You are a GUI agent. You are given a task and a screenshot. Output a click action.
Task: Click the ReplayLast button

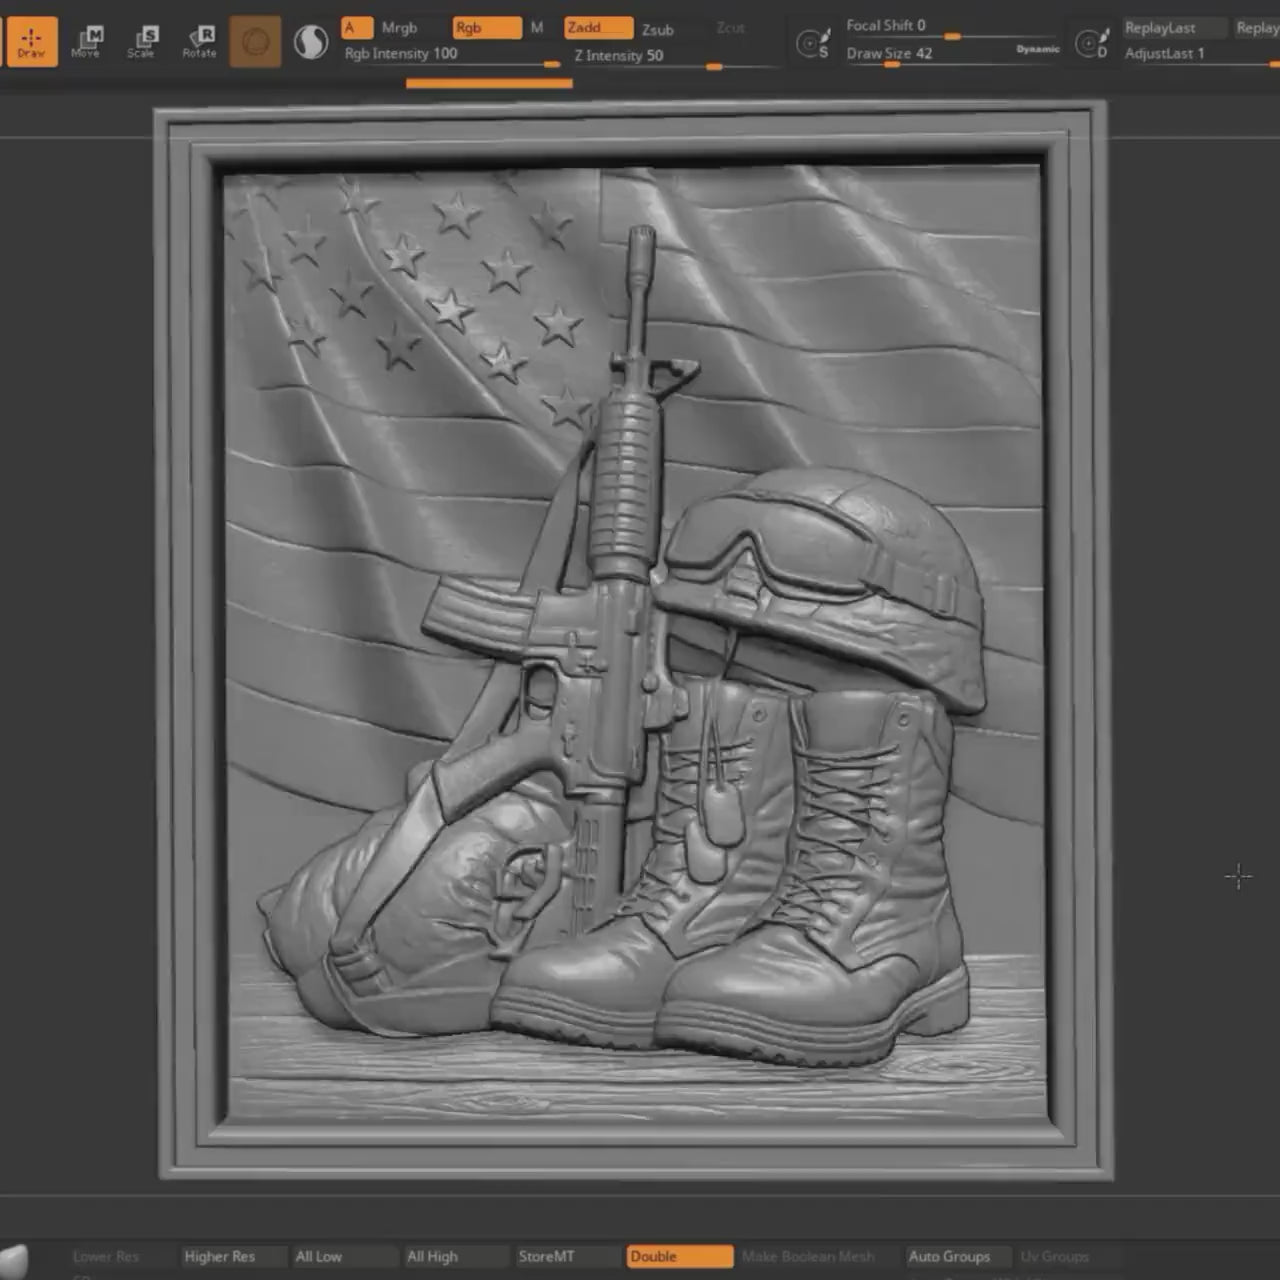(1173, 28)
